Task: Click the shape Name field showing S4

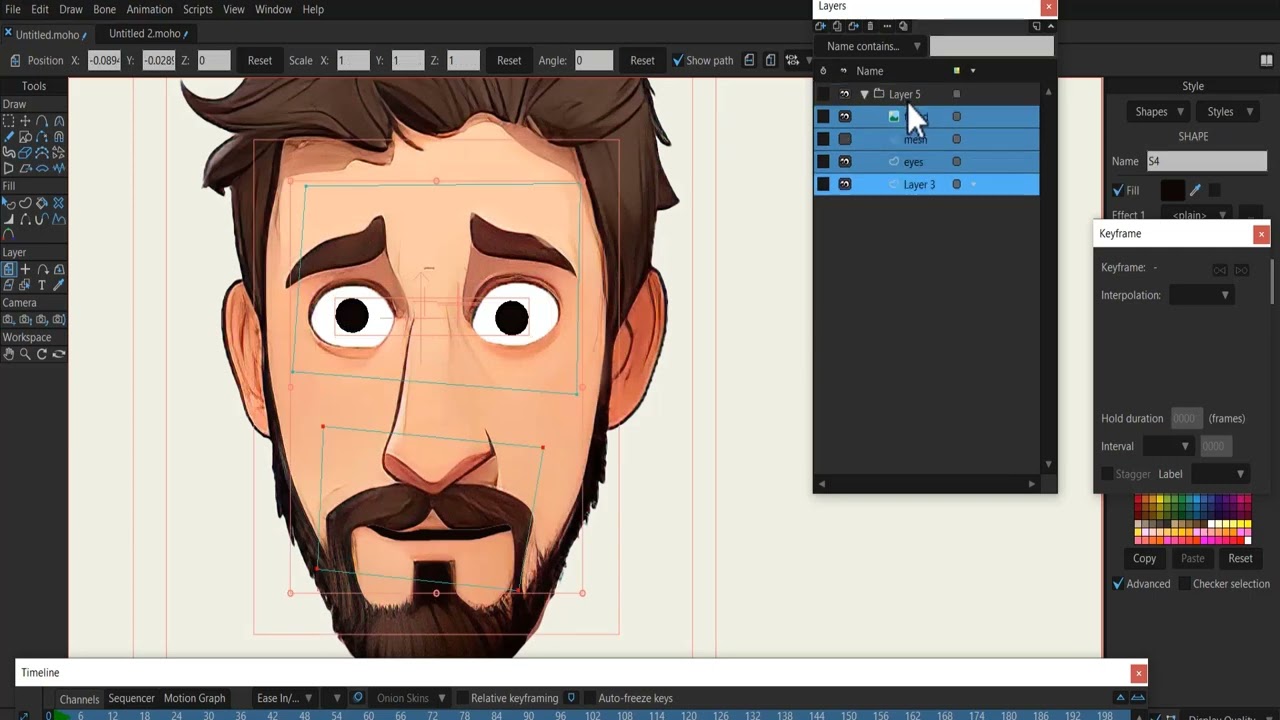Action: pyautogui.click(x=1206, y=161)
